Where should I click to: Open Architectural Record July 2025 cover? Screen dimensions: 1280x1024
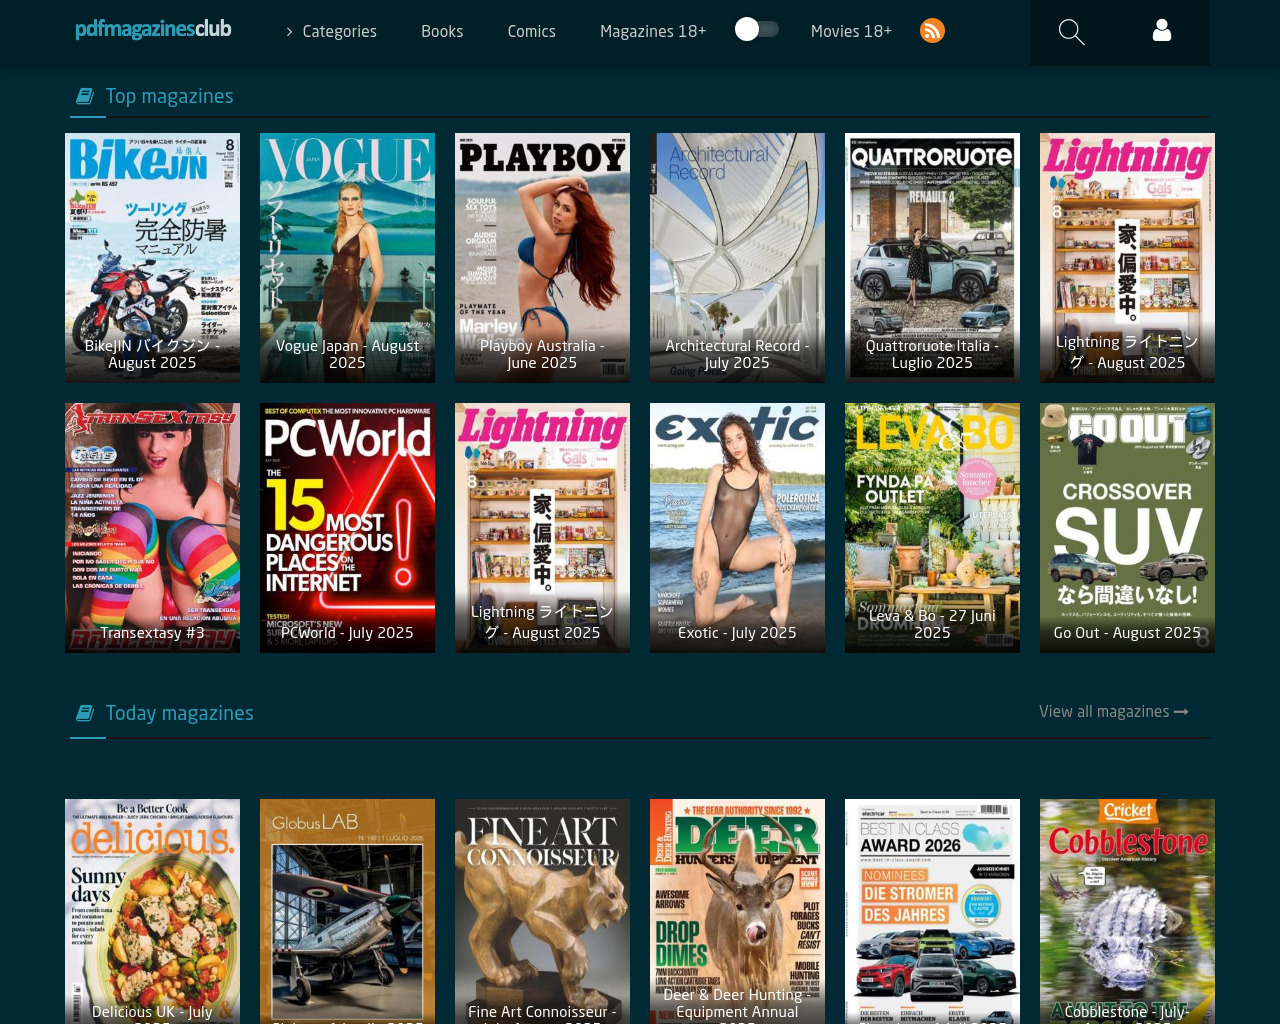(x=737, y=258)
